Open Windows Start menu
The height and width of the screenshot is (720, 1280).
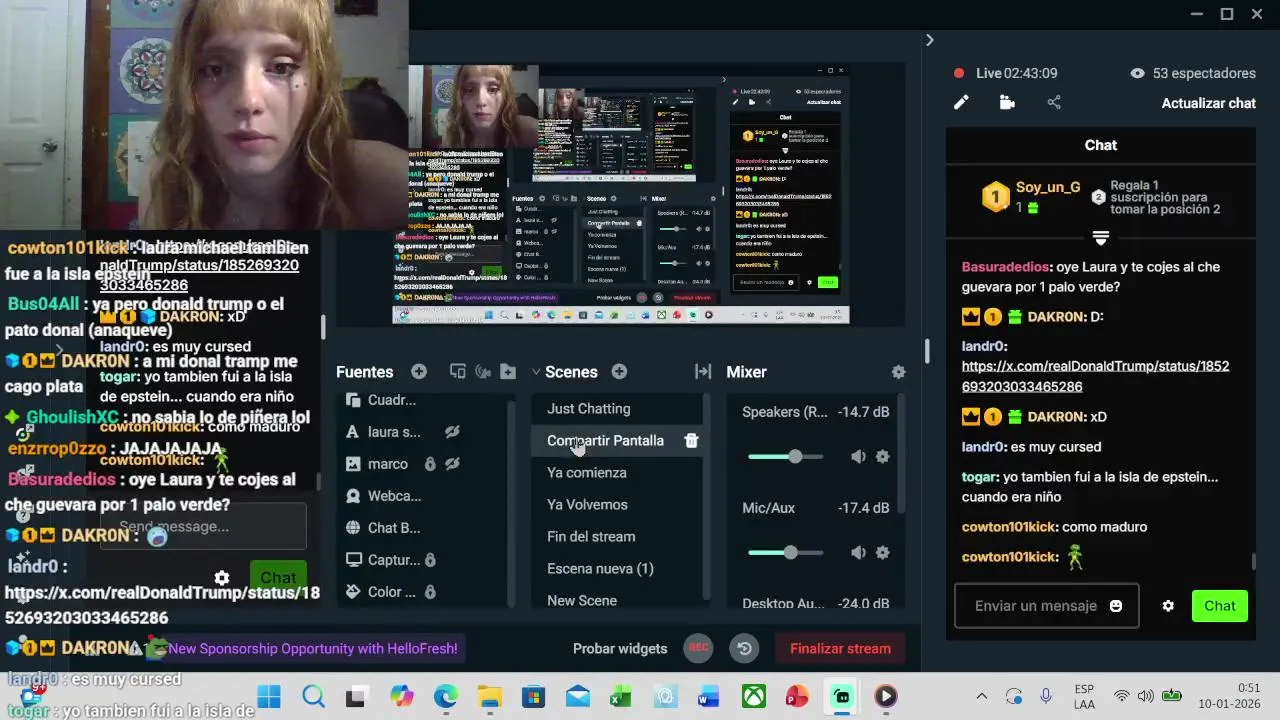pos(269,696)
